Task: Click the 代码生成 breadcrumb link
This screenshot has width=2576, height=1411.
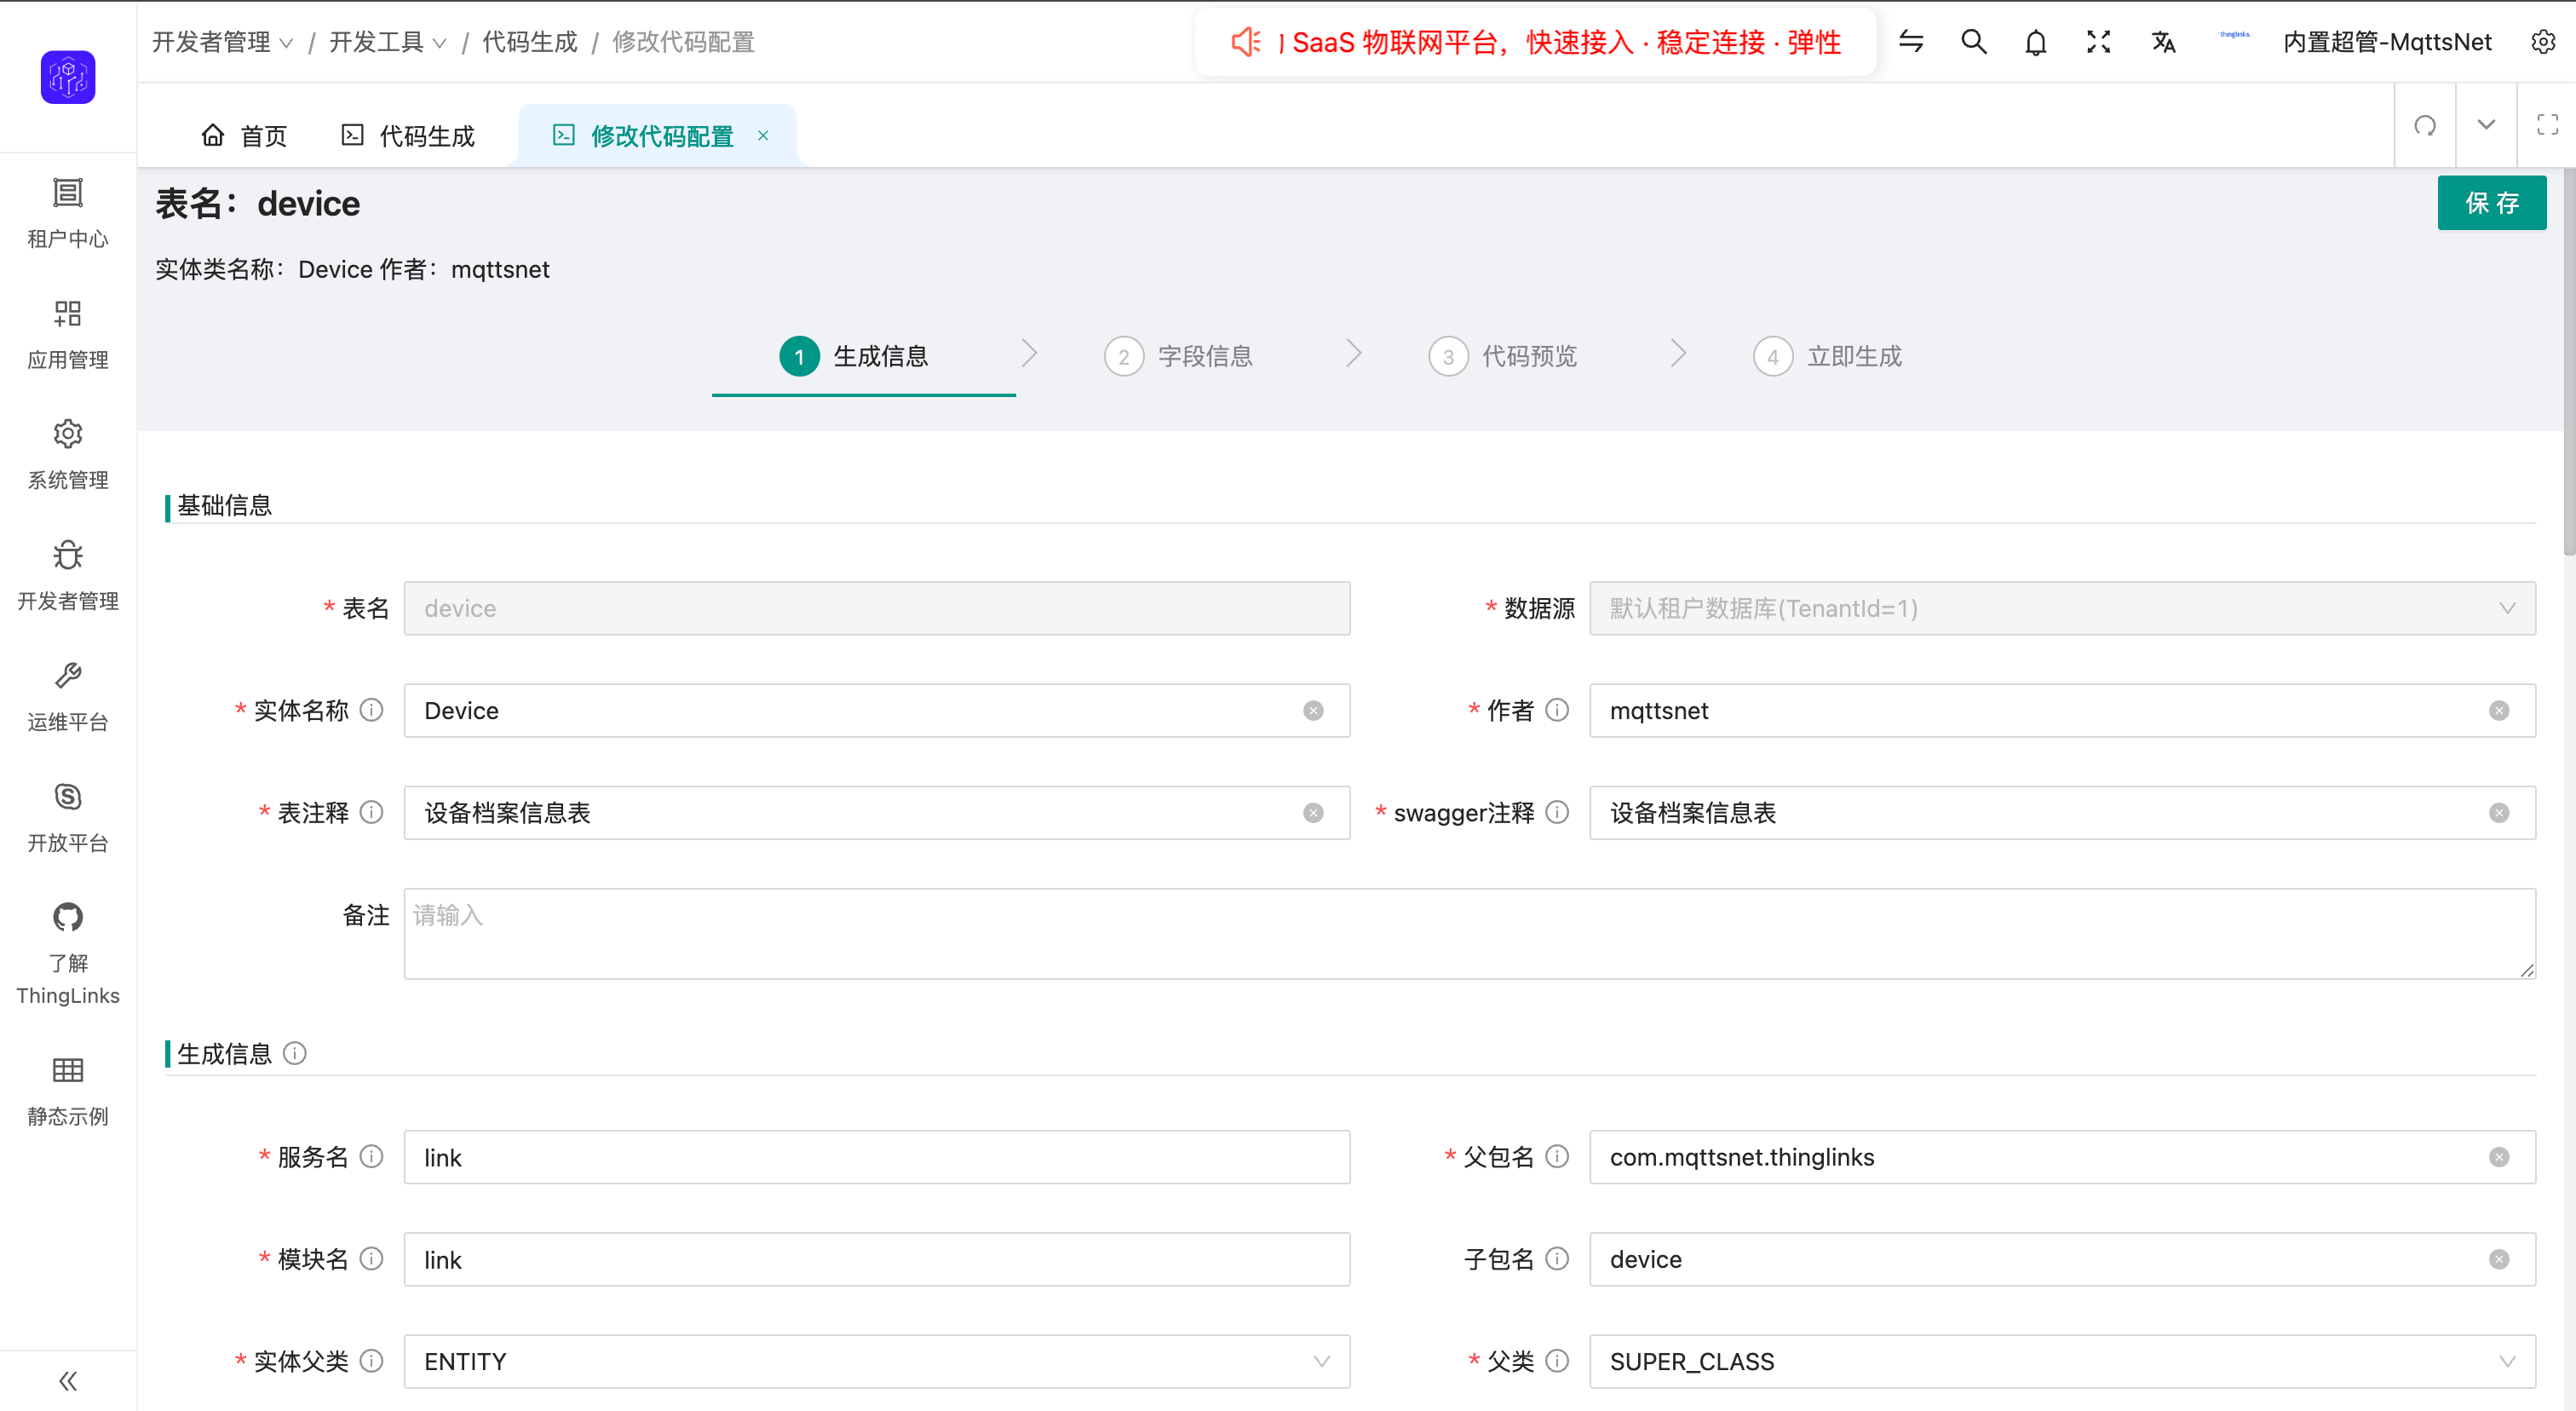Action: pyautogui.click(x=530, y=42)
